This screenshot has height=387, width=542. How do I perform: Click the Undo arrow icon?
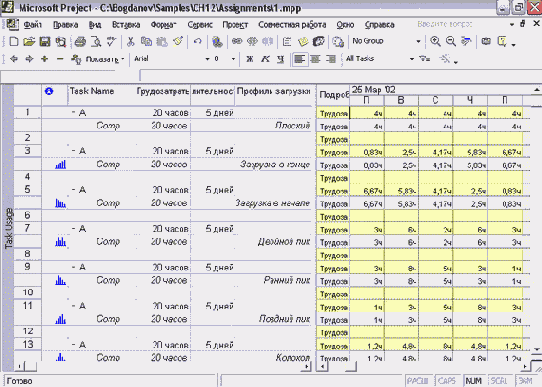click(197, 42)
